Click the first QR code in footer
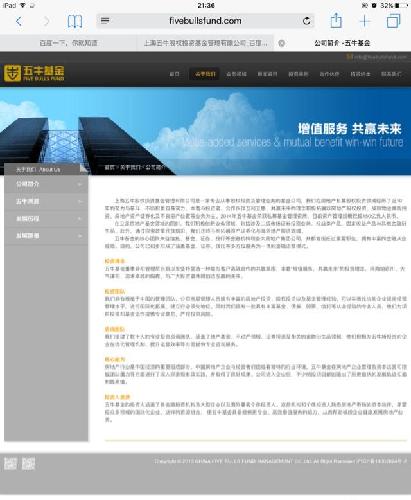411x500 pixels. pos(10,463)
